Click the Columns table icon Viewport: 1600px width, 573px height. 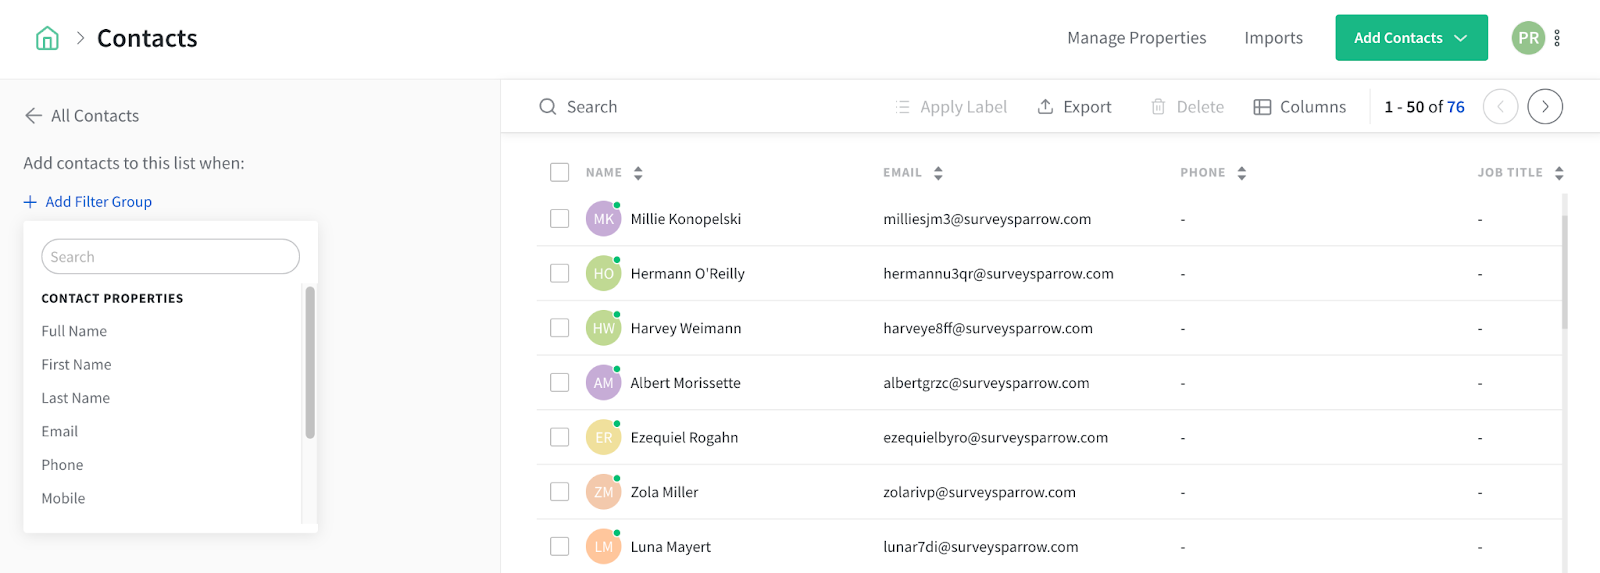point(1262,107)
